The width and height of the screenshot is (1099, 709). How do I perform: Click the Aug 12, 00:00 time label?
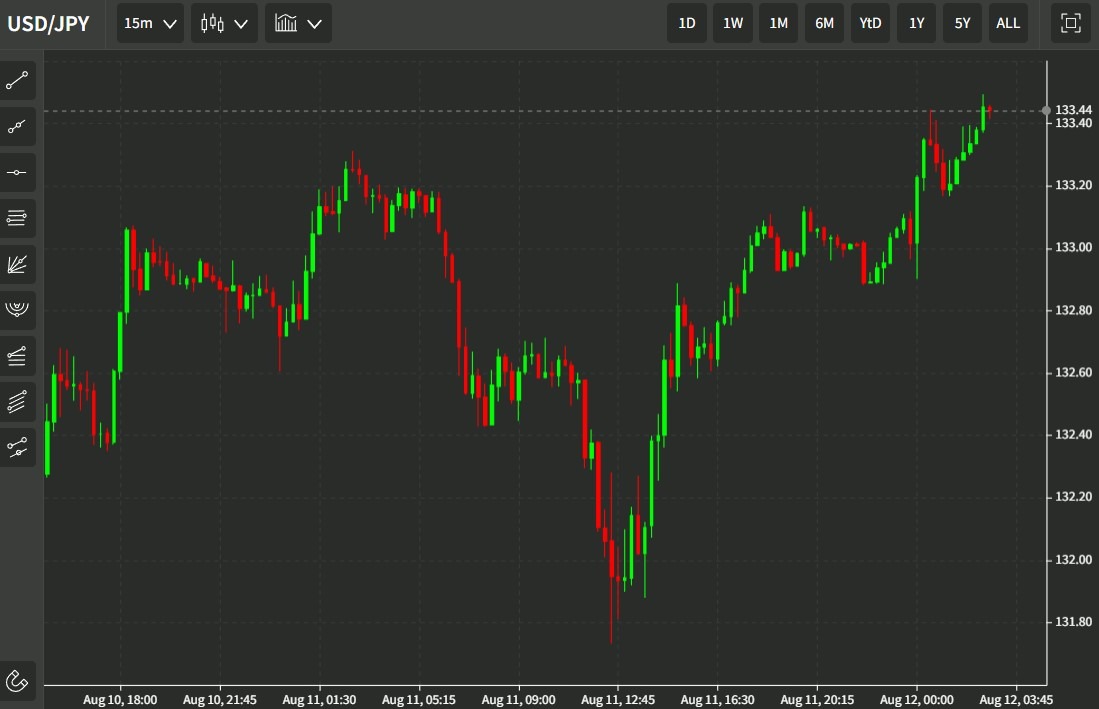(916, 699)
